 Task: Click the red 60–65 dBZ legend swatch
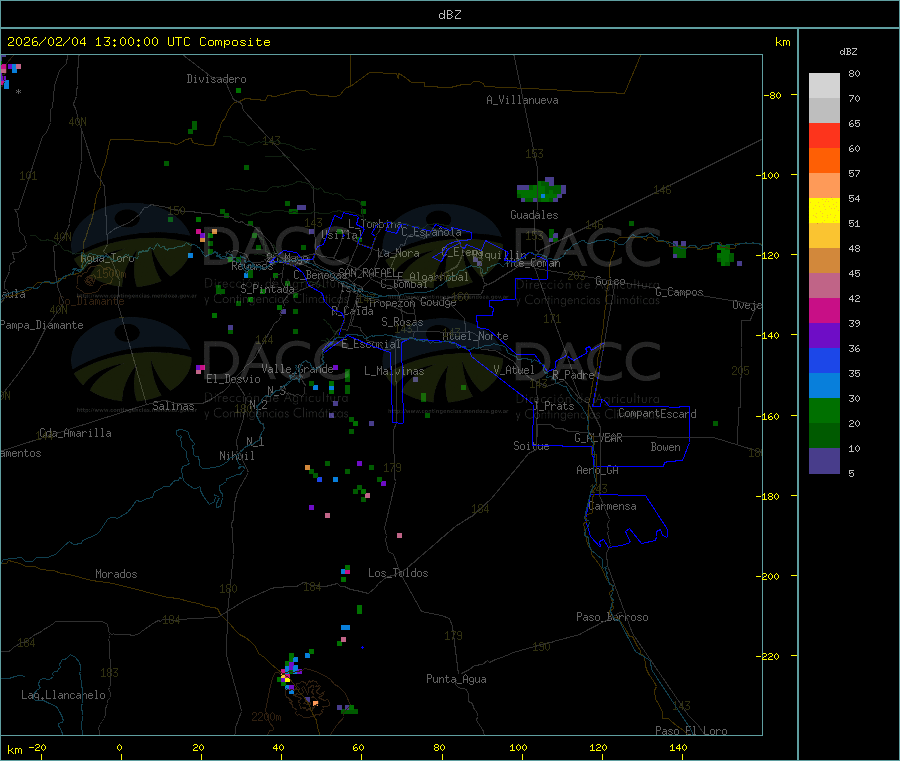tap(824, 135)
